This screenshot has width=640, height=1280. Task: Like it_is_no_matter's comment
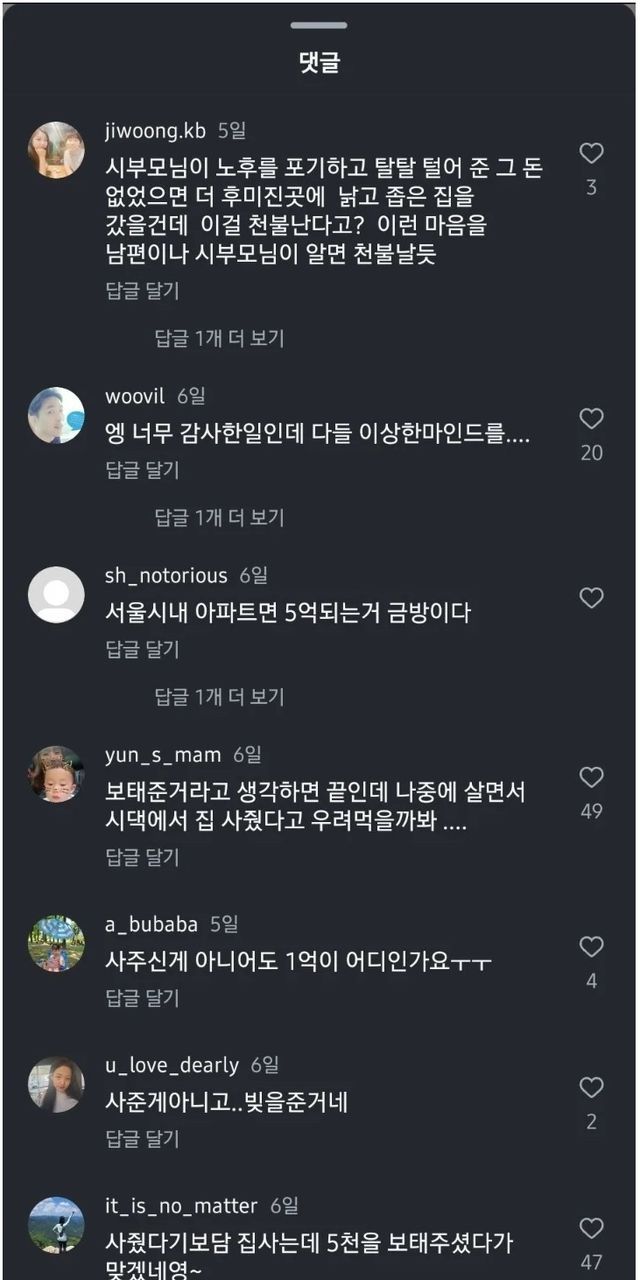(x=592, y=1228)
